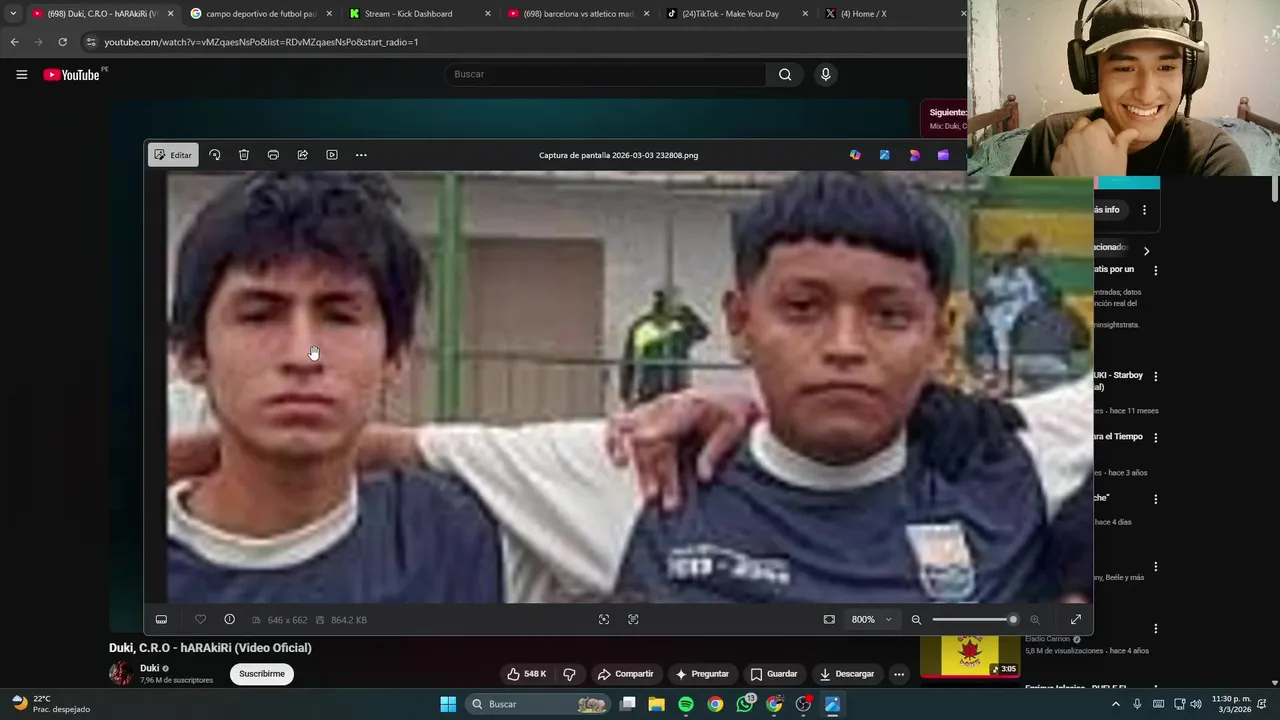Image resolution: width=1280 pixels, height=720 pixels.
Task: Open the 800% zoom level dropdown
Action: [871, 620]
